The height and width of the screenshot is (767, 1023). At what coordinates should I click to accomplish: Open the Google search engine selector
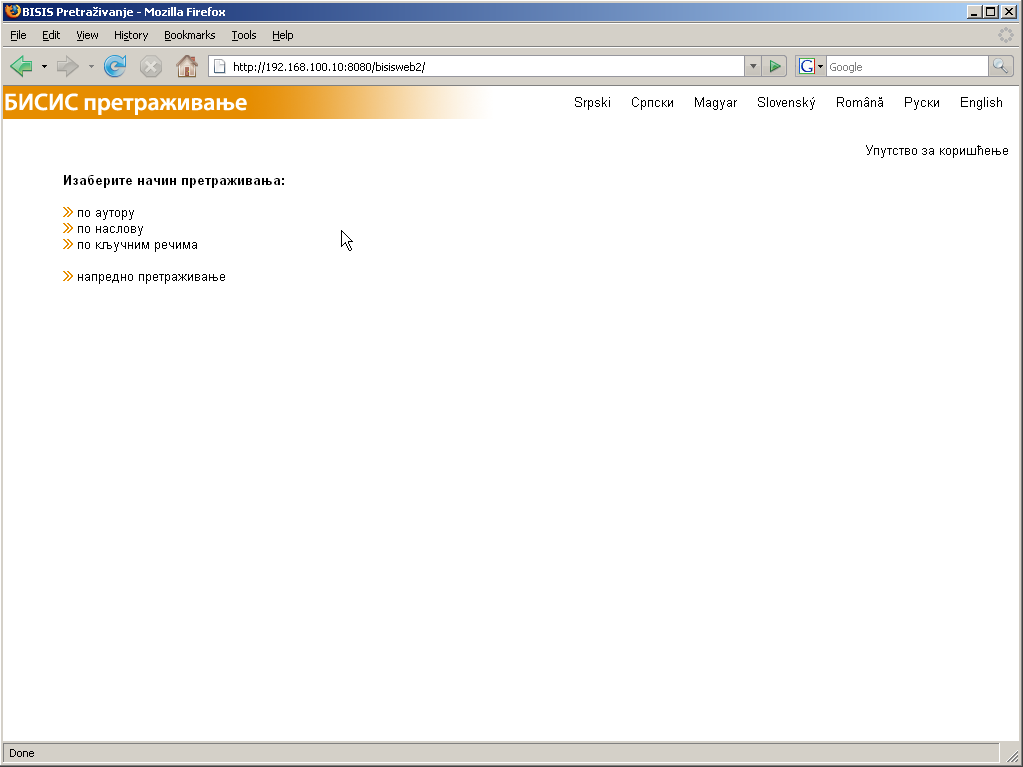(811, 67)
